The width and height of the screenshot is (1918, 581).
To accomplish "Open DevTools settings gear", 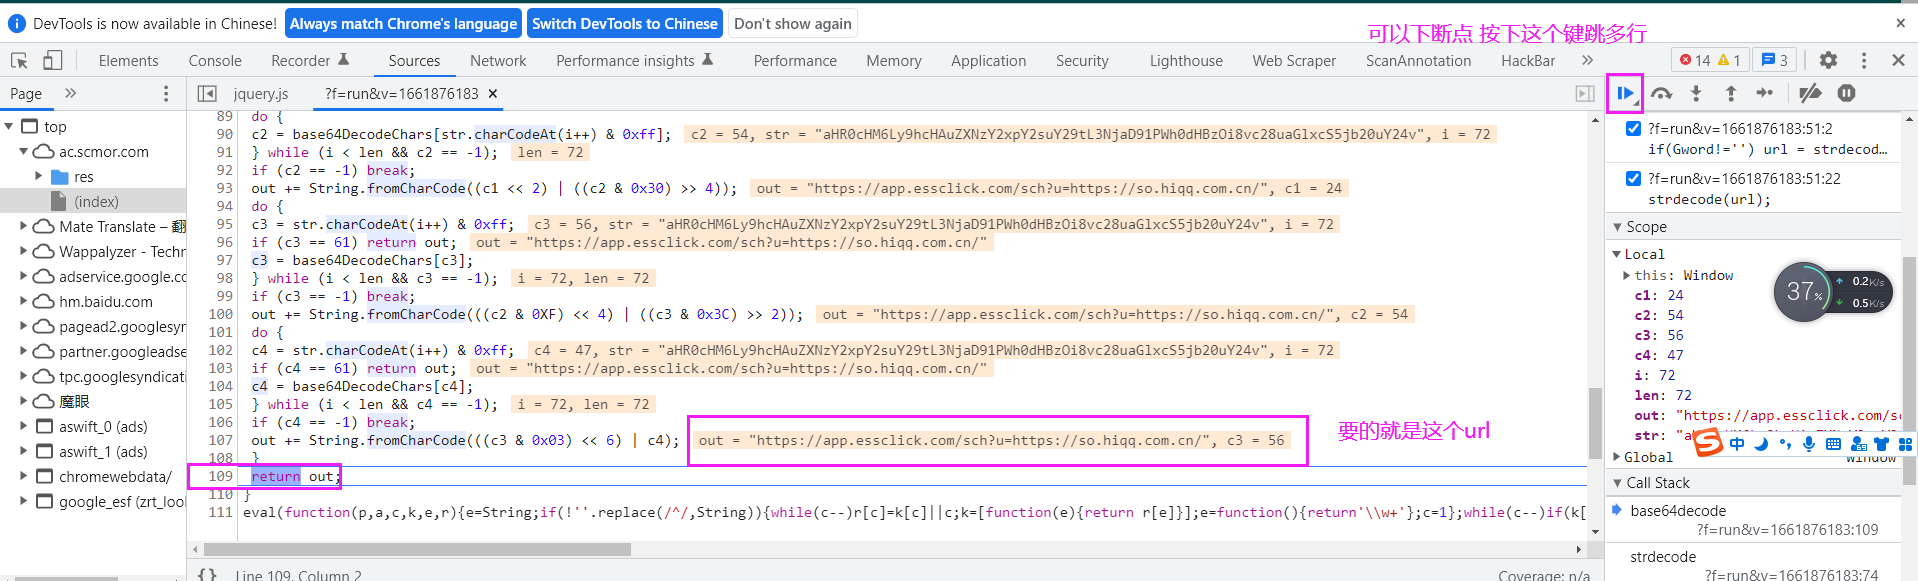I will 1828,60.
